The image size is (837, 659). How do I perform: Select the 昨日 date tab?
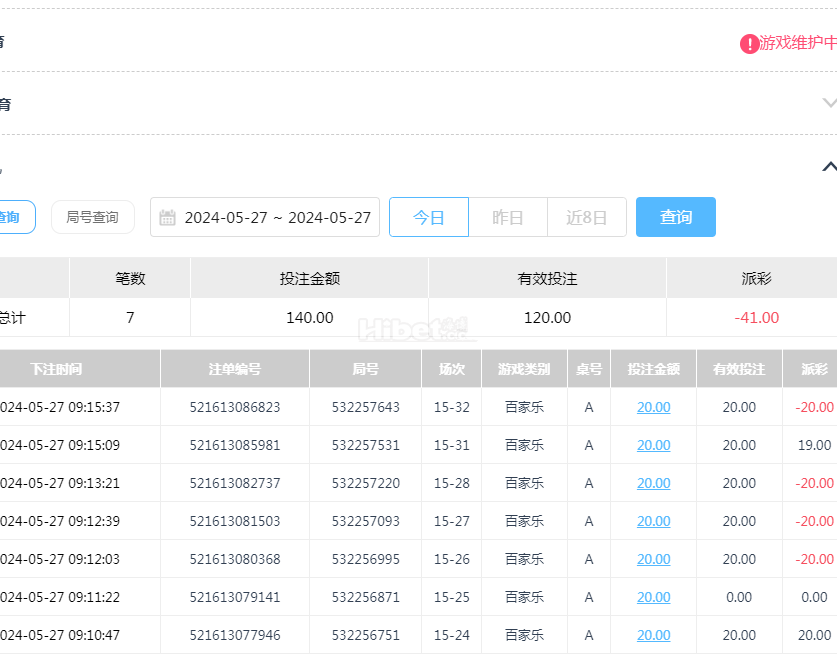click(x=508, y=217)
